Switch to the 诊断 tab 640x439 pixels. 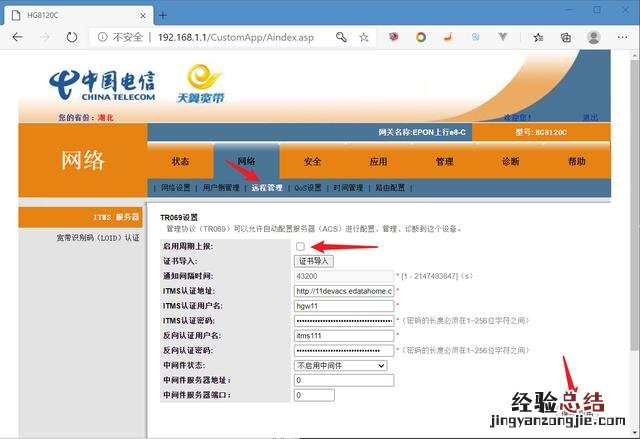(x=511, y=162)
